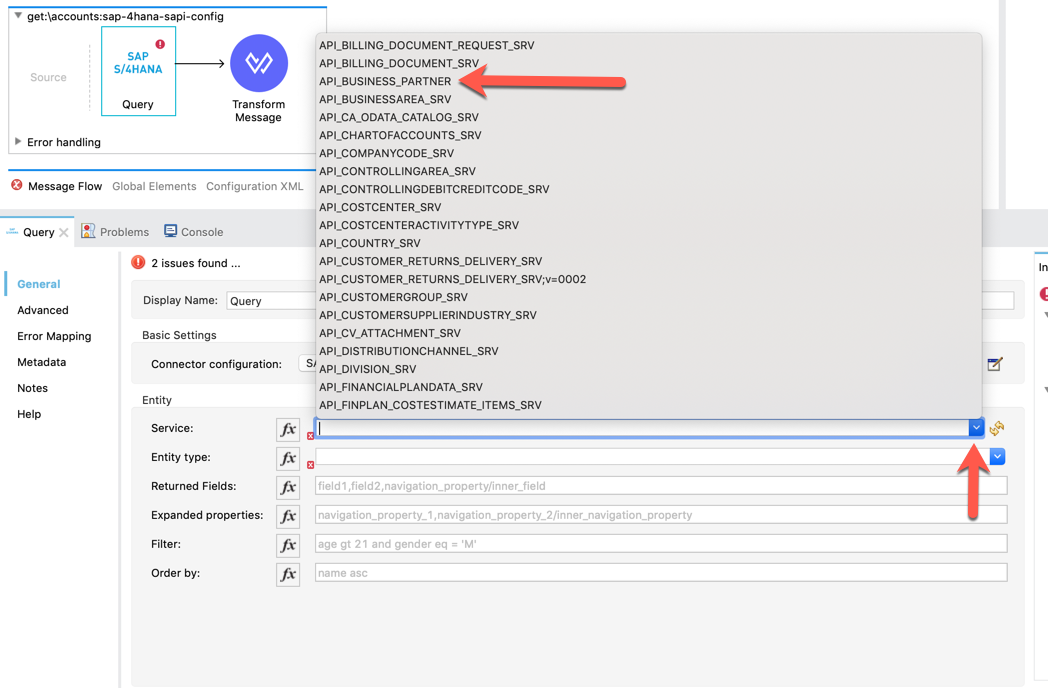
Task: Click the SAP S/4HANA Query component
Action: coord(138,72)
